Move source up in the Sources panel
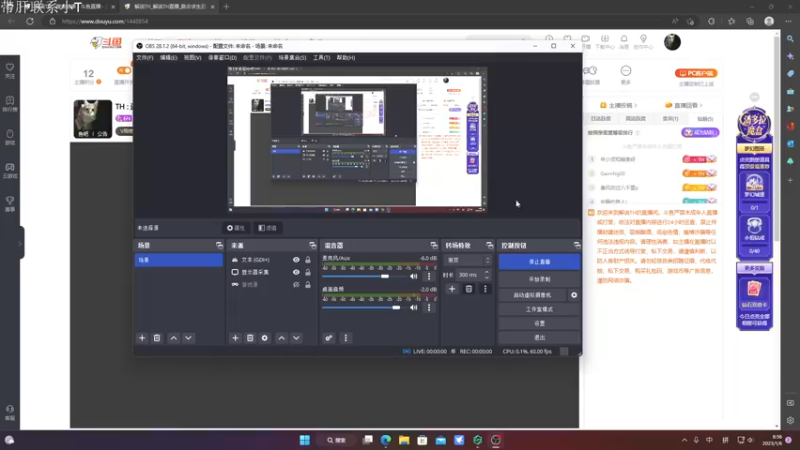This screenshot has width=800, height=450. tap(282, 338)
